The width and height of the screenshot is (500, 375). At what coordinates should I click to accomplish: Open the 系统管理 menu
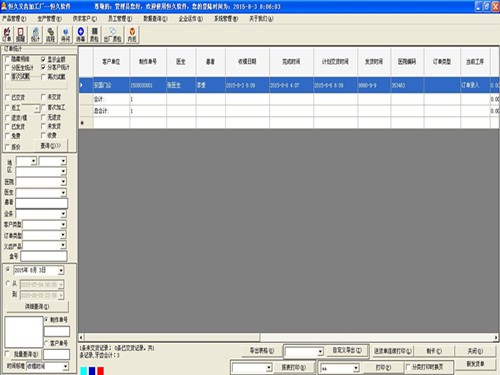[x=226, y=19]
